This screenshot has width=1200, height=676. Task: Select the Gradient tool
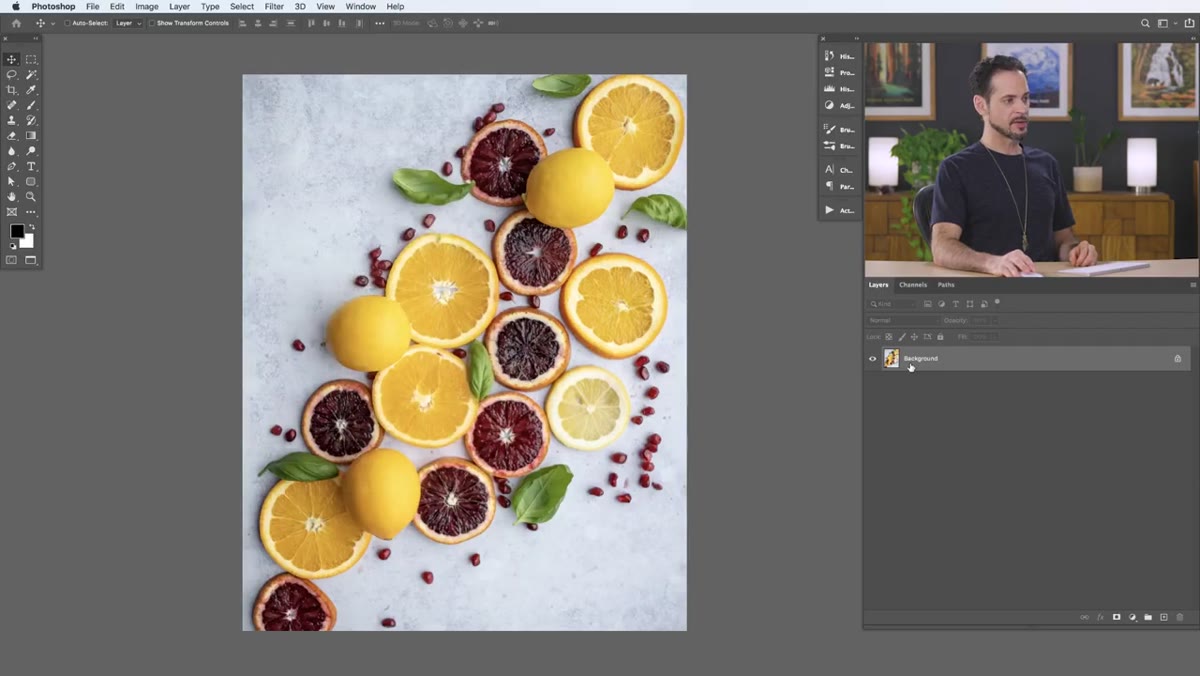coord(31,136)
